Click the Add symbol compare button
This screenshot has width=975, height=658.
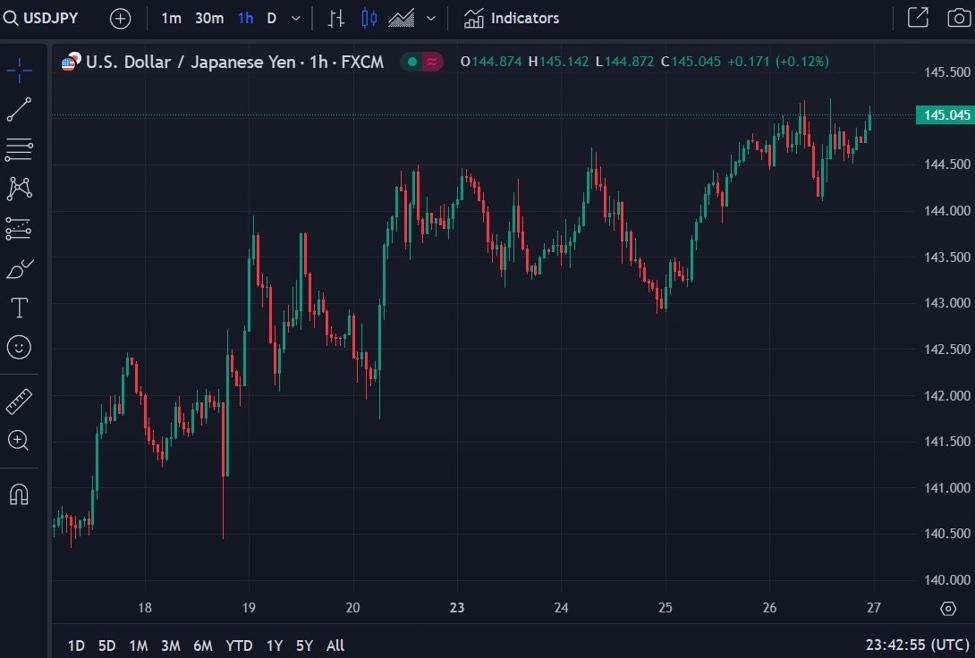click(120, 18)
